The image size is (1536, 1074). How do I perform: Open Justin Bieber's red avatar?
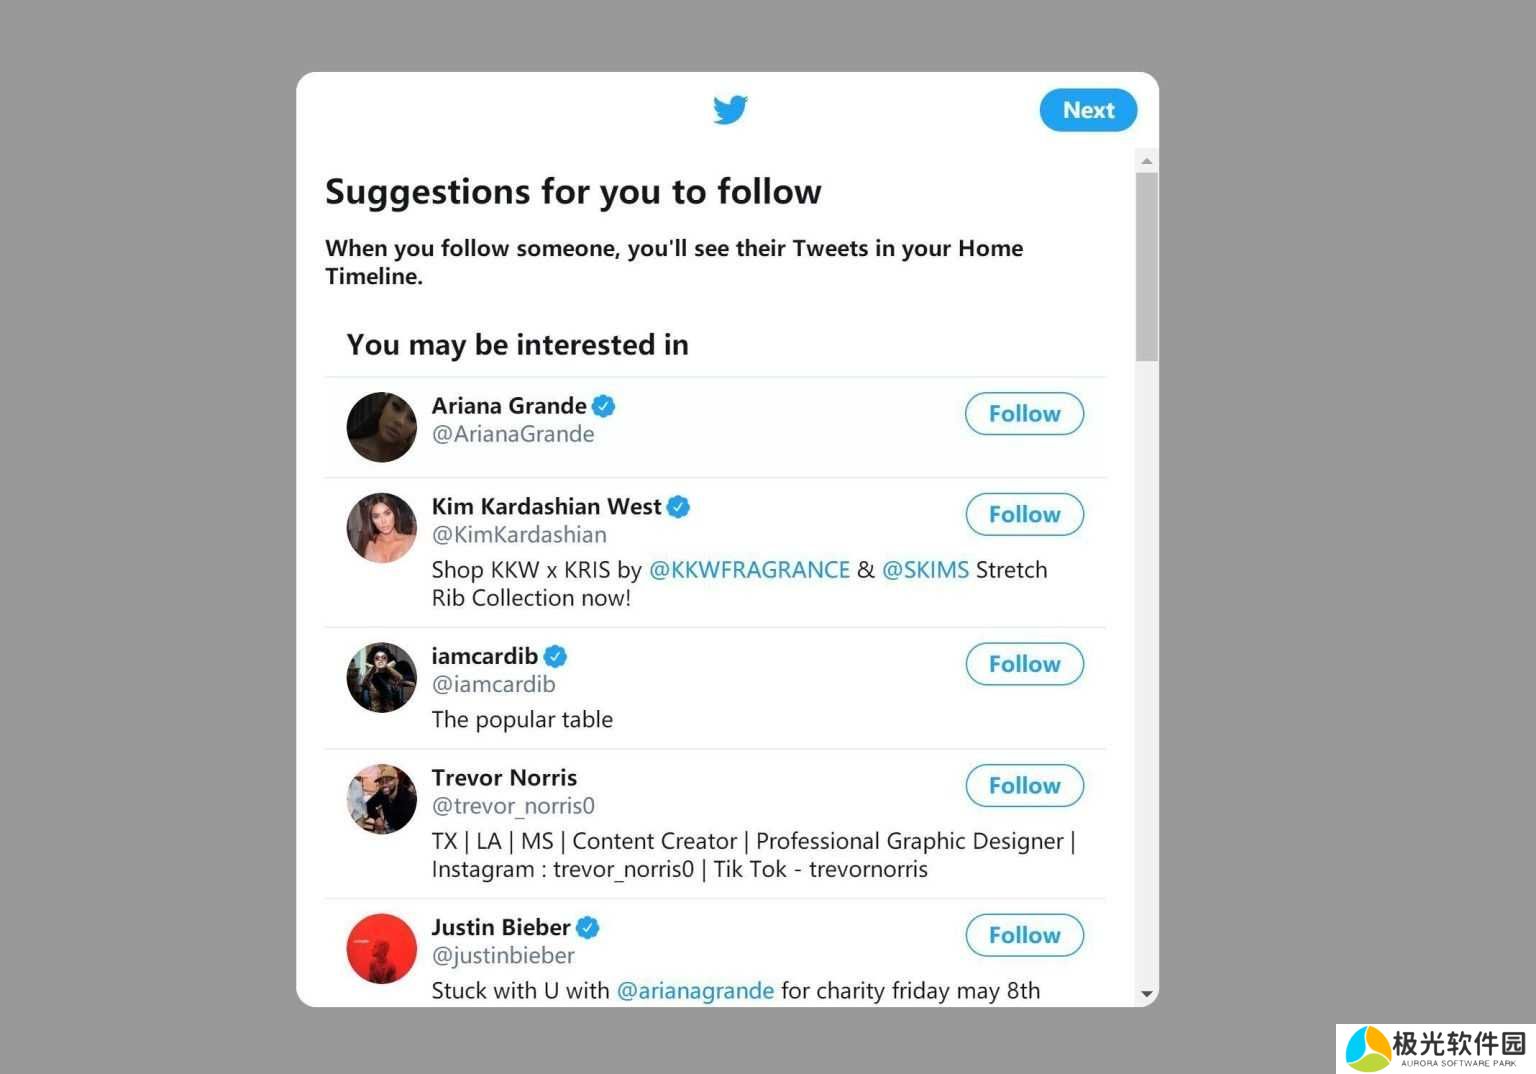(381, 948)
